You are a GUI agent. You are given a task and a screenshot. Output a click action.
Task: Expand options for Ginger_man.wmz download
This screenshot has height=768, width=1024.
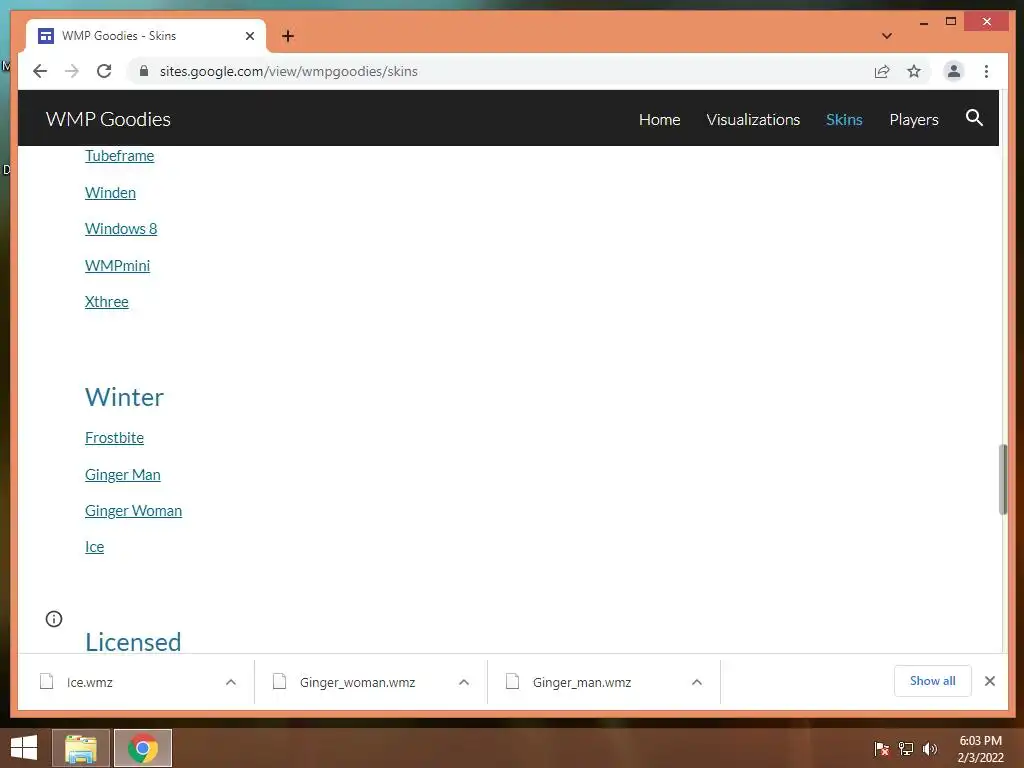pyautogui.click(x=697, y=682)
